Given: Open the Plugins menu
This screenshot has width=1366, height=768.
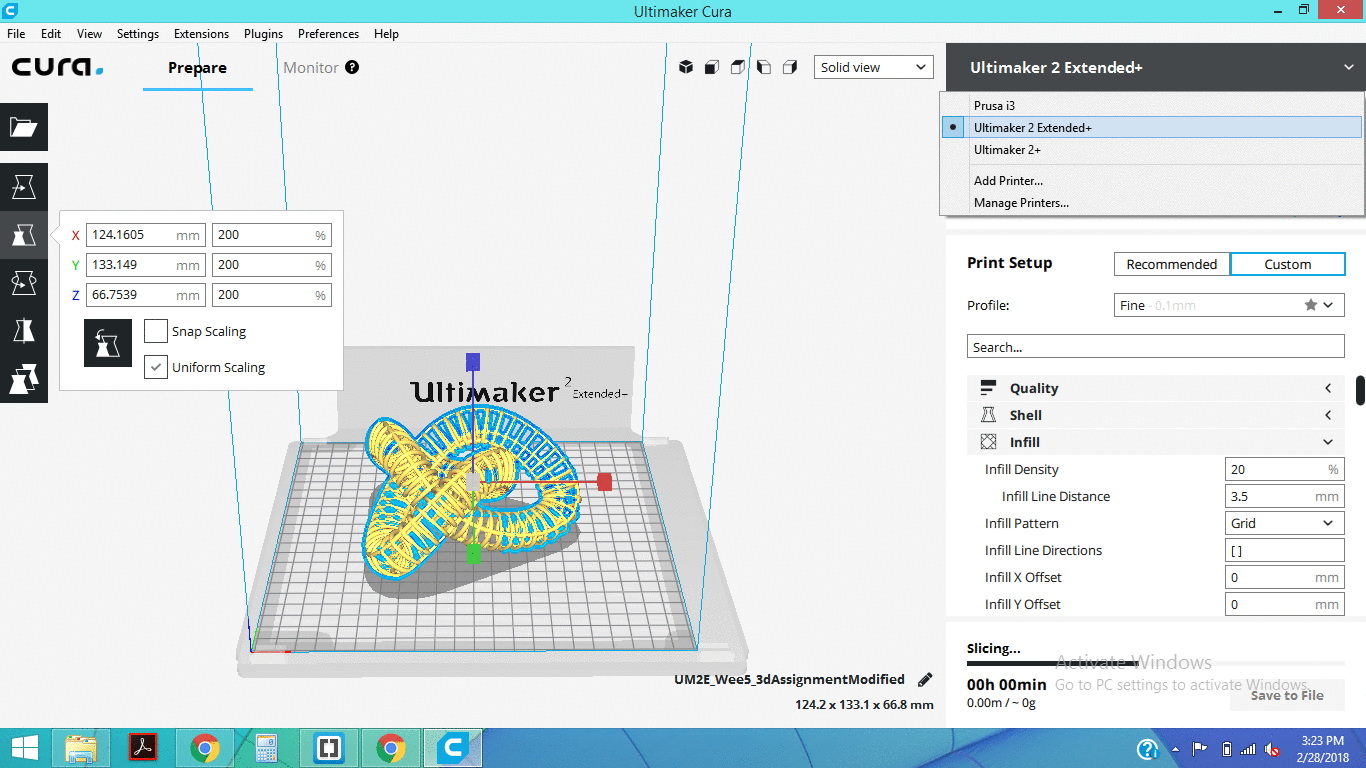Looking at the screenshot, I should pyautogui.click(x=263, y=33).
